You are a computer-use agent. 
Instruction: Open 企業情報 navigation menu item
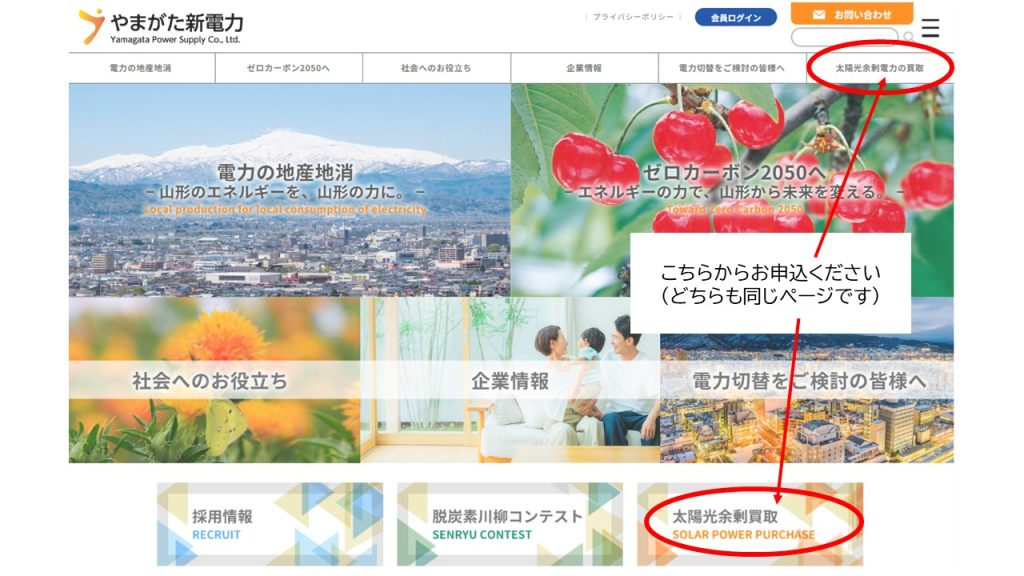click(x=584, y=68)
